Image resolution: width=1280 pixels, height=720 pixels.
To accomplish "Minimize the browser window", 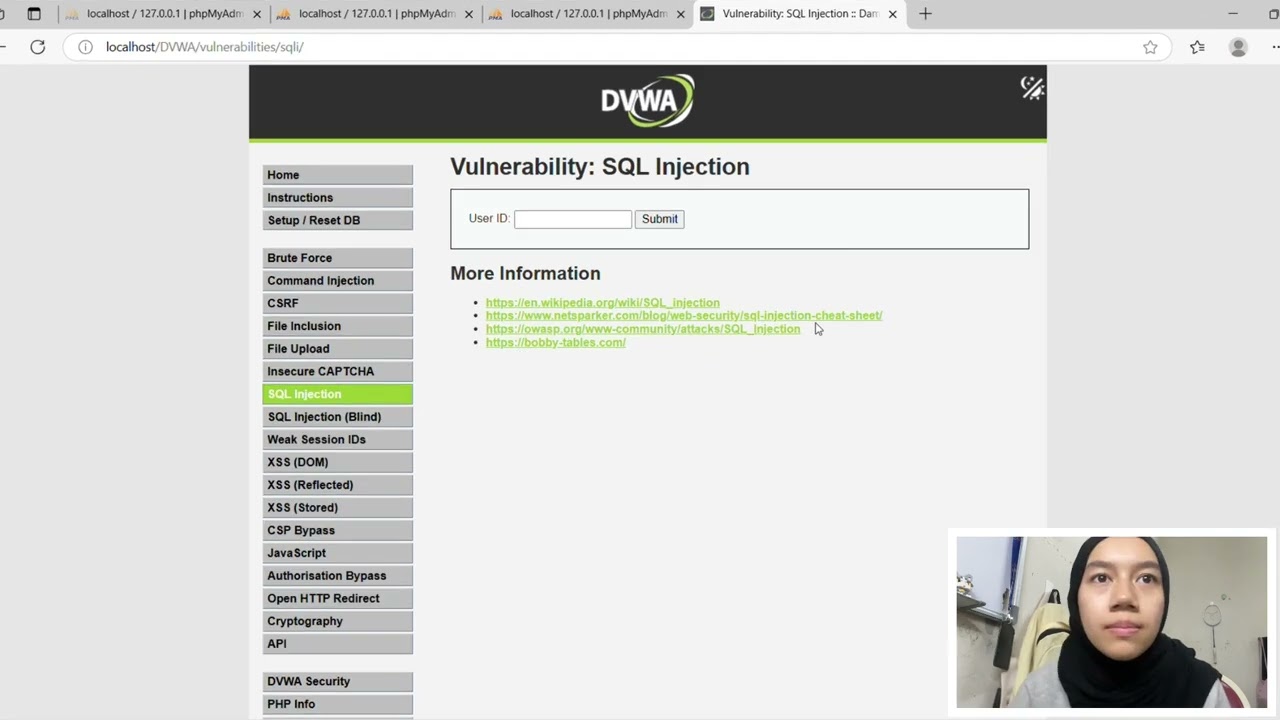I will [1233, 14].
